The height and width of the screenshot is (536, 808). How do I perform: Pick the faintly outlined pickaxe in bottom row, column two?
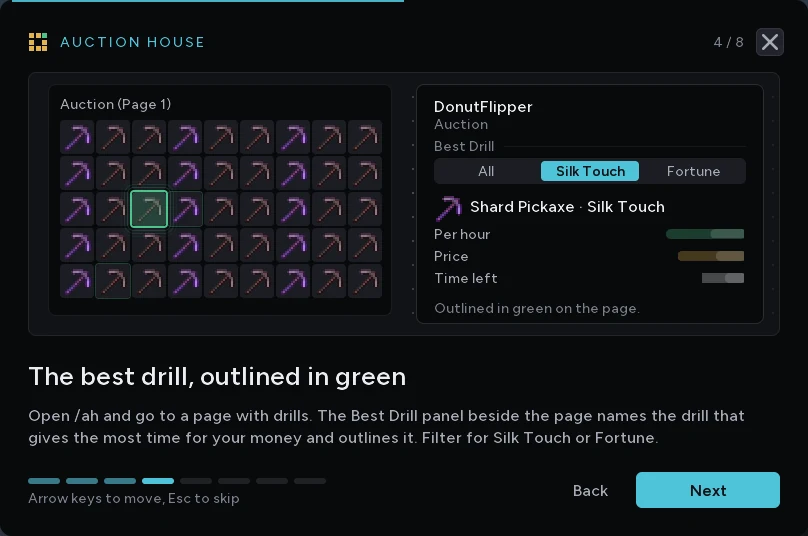(113, 281)
